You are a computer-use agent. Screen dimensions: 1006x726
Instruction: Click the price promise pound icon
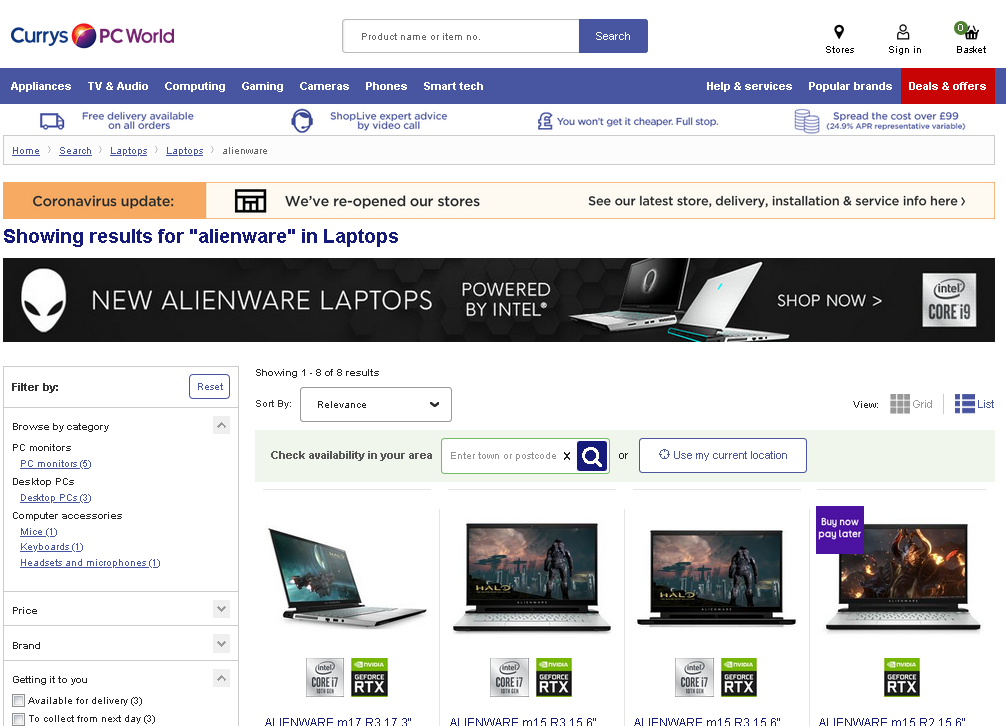(x=545, y=121)
